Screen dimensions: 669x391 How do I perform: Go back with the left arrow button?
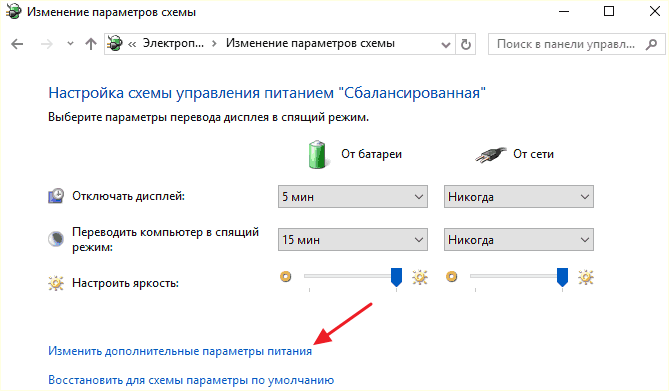pyautogui.click(x=17, y=44)
